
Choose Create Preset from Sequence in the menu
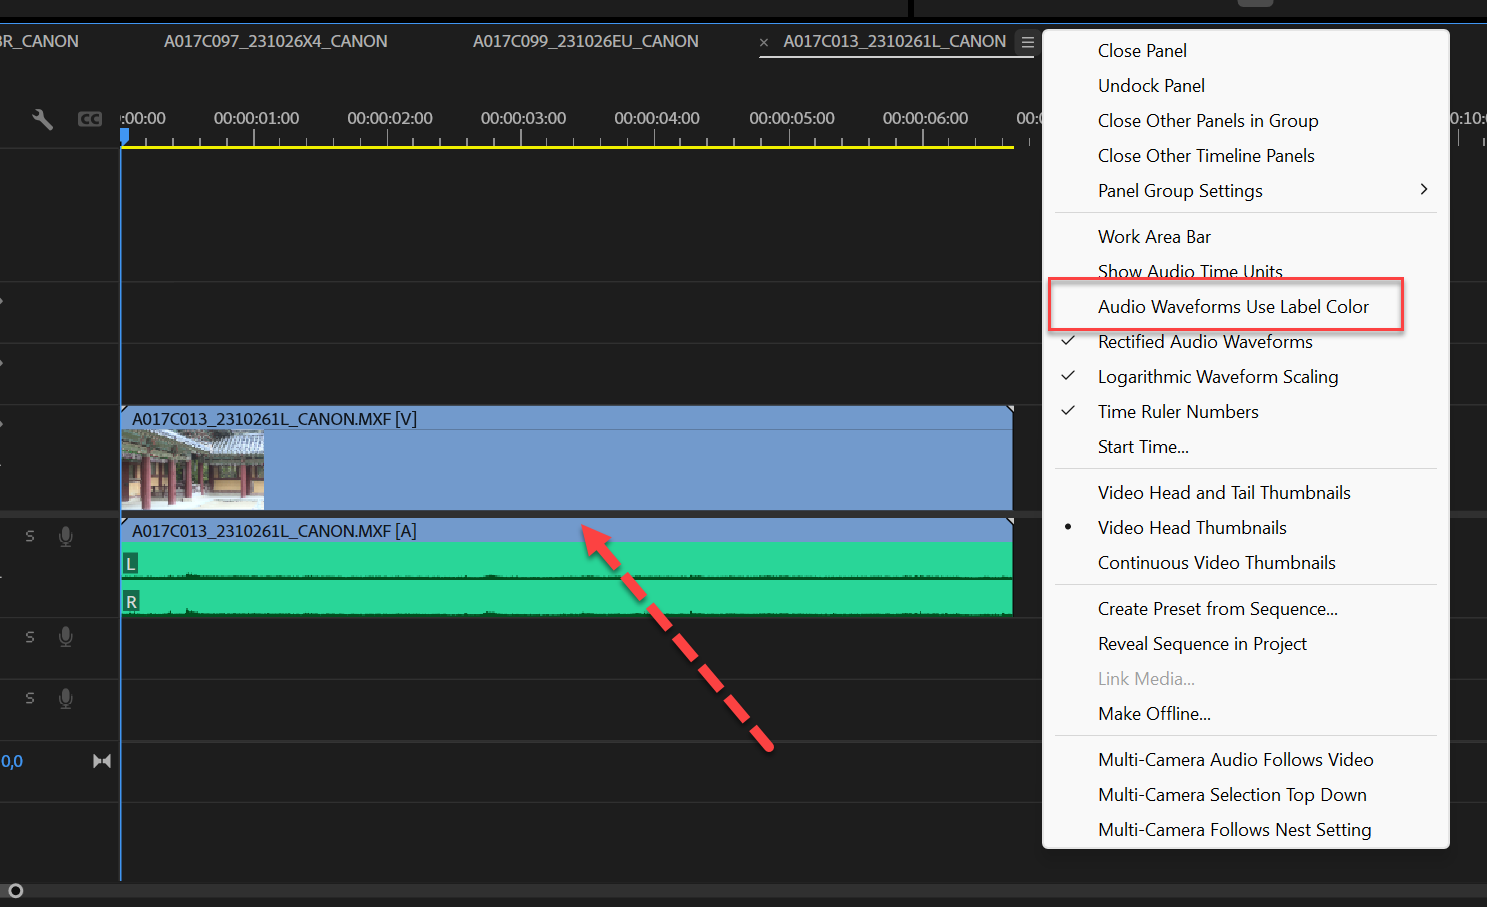click(1217, 608)
